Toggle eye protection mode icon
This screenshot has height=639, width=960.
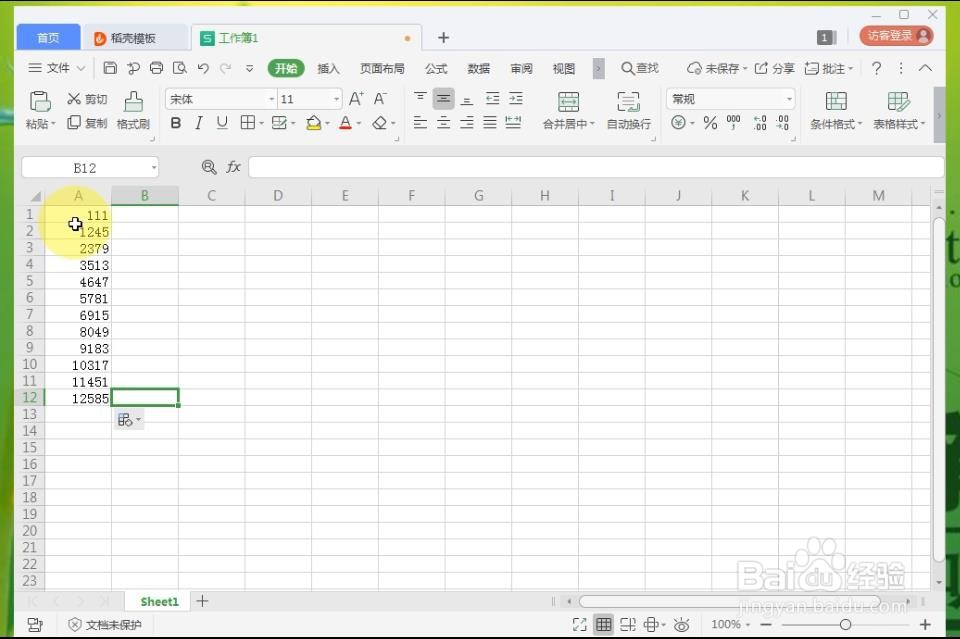681,624
